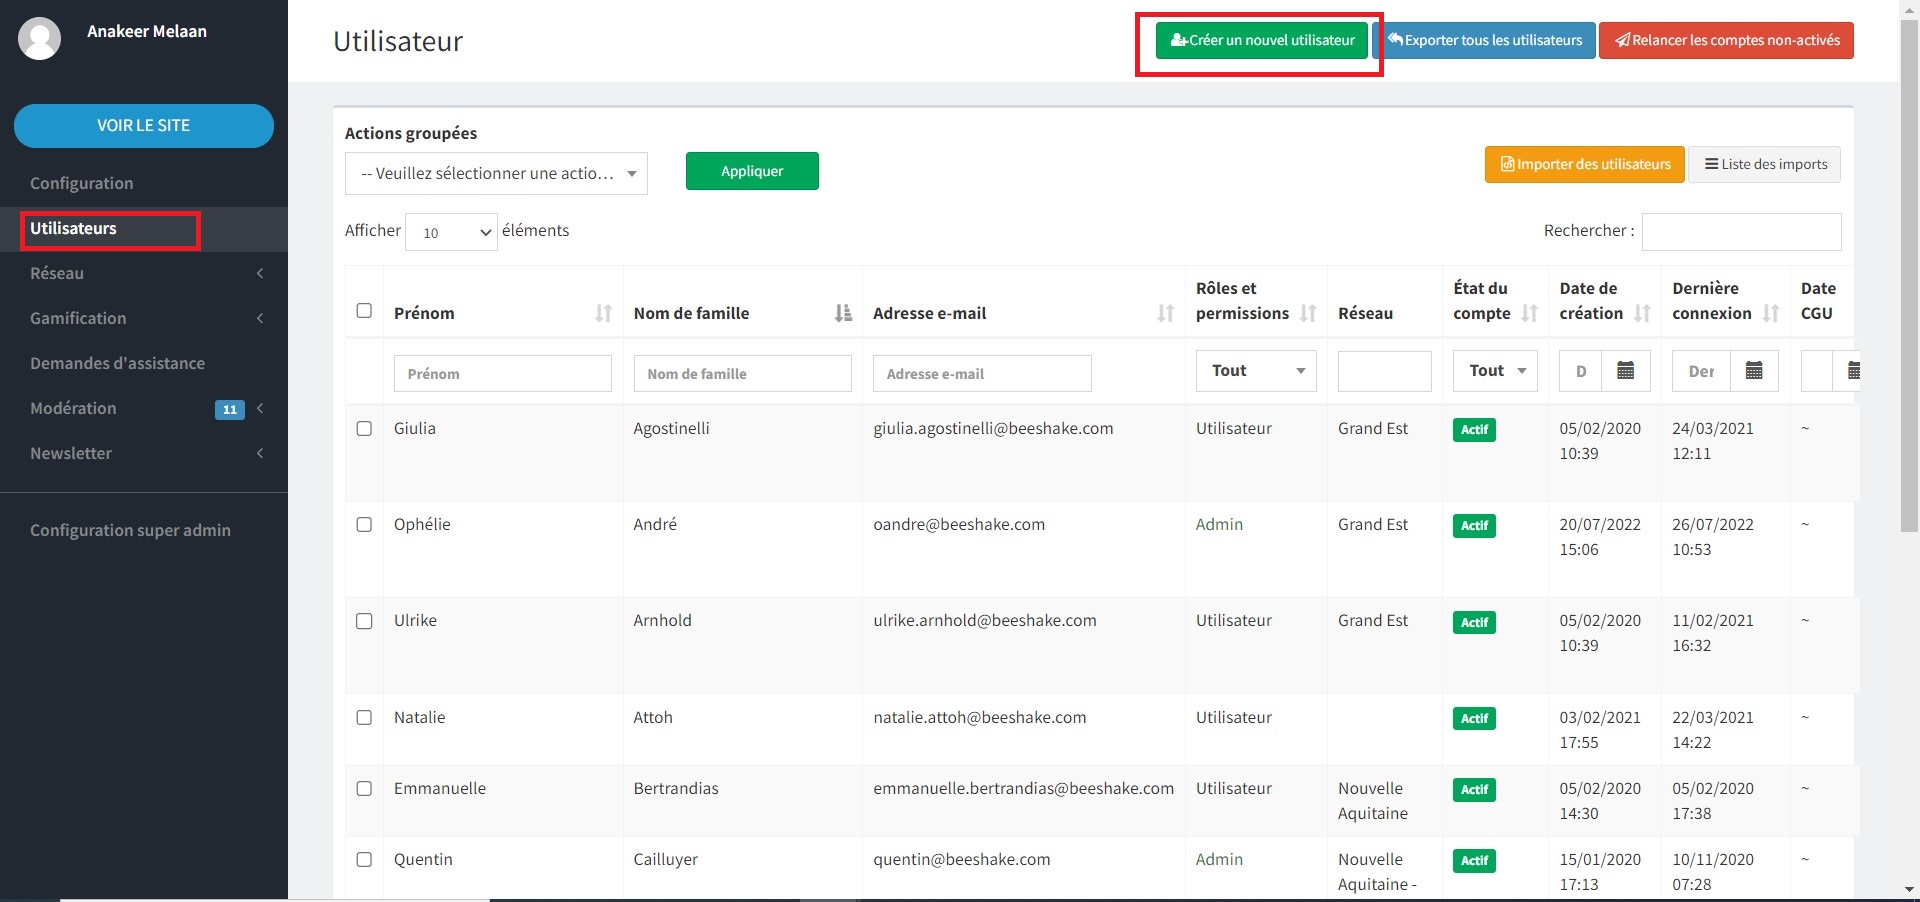Sort table by Nom de famille column
This screenshot has height=902, width=1920.
(x=843, y=313)
